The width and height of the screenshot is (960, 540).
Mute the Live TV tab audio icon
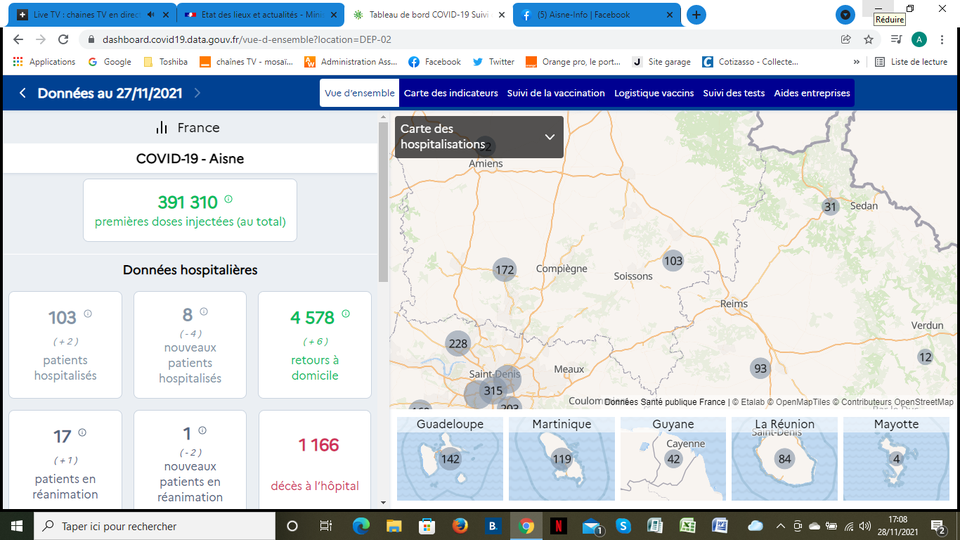(x=151, y=15)
